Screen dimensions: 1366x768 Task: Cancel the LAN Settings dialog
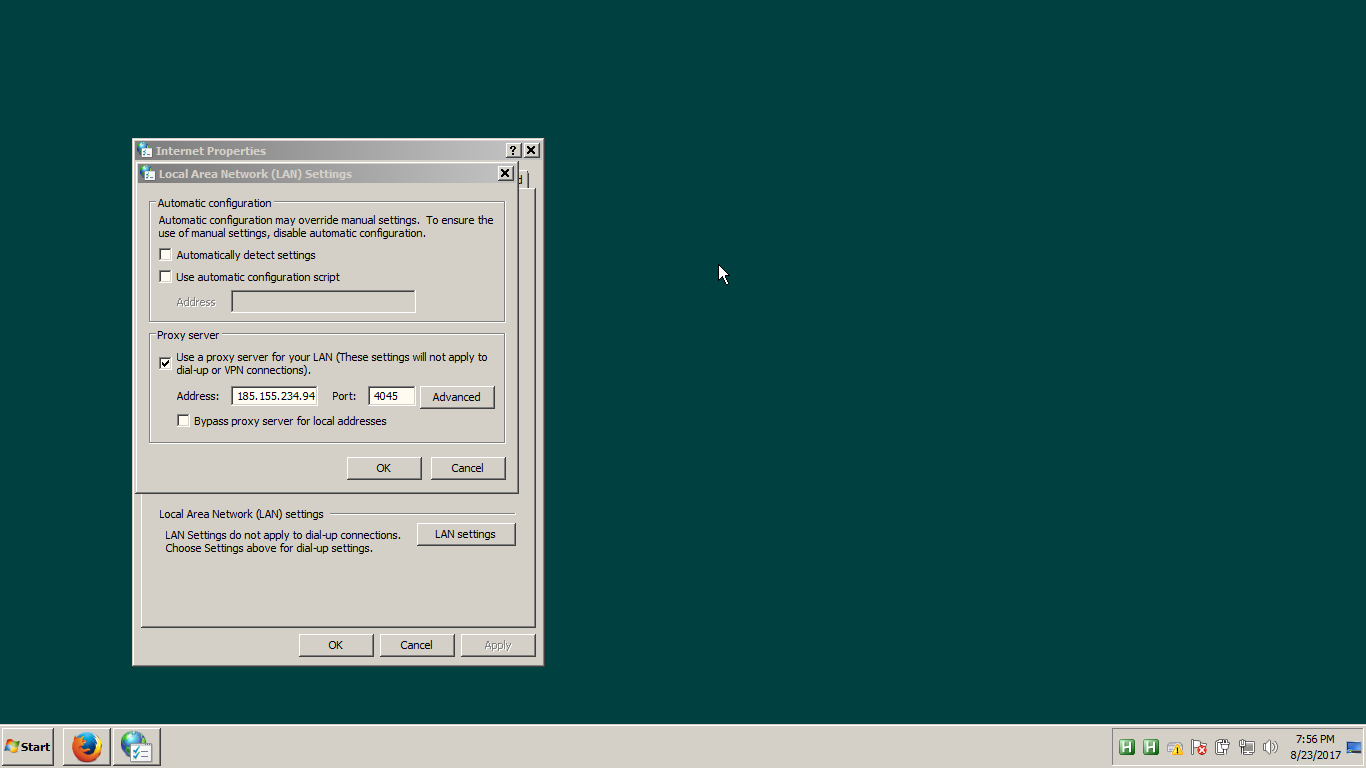467,468
